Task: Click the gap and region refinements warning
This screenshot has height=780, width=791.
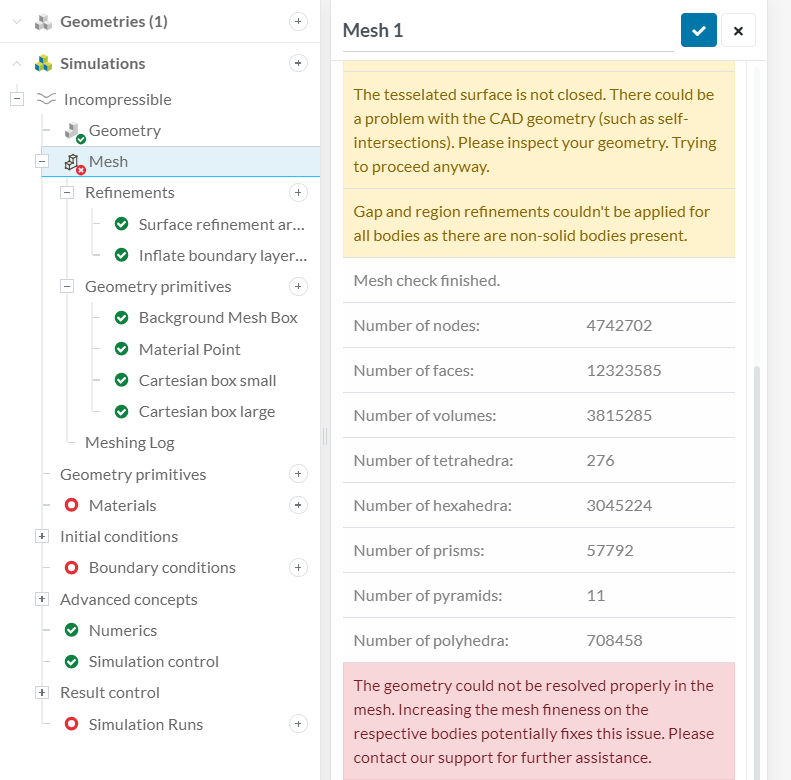Action: click(x=539, y=224)
